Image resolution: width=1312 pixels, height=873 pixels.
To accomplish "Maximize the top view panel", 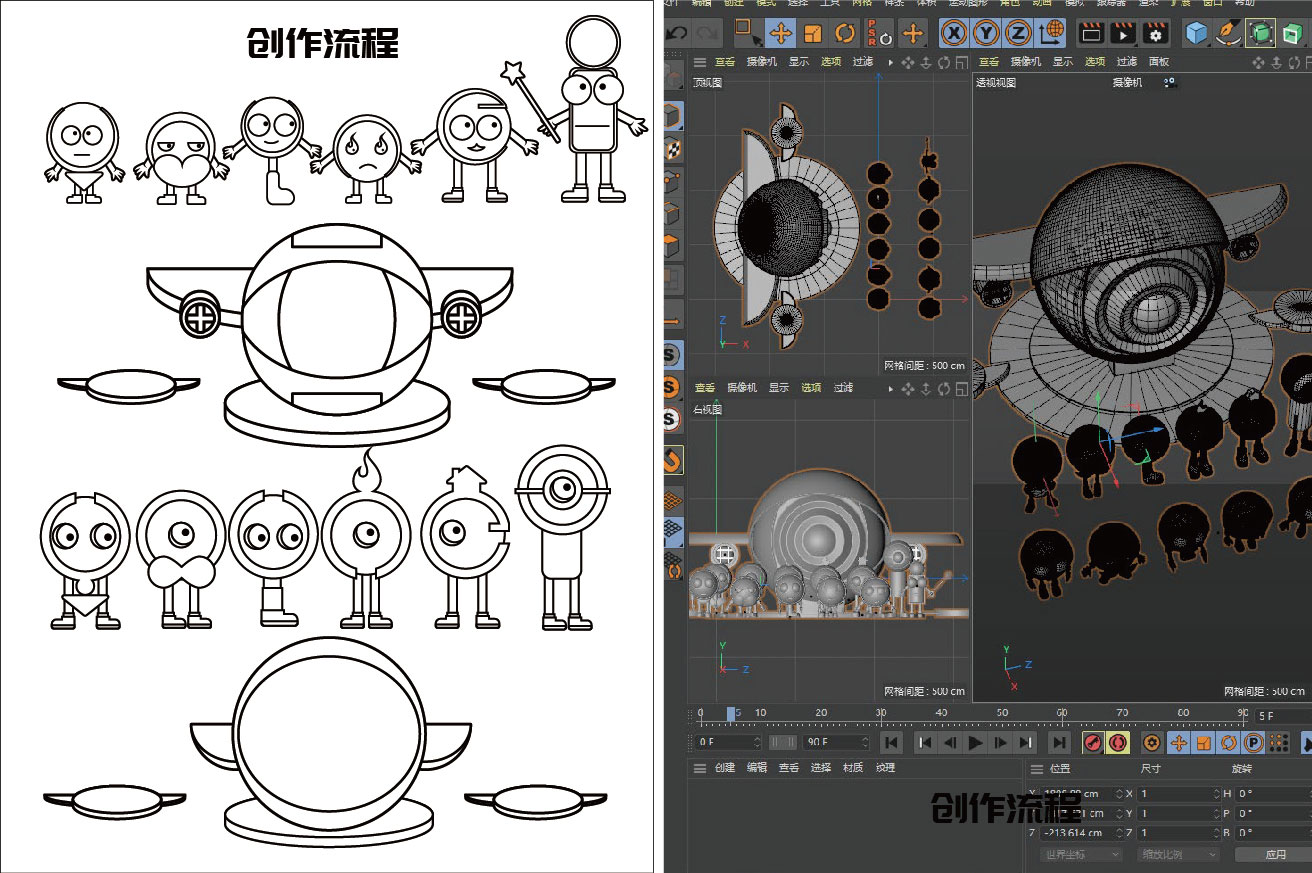I will coord(960,62).
